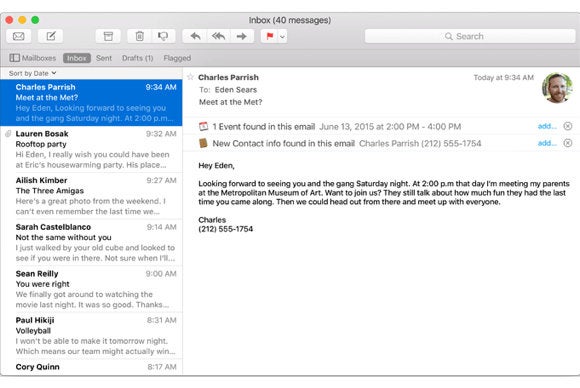The image size is (580, 388).
Task: Click Charles Parrish avatar photo
Action: tap(557, 88)
